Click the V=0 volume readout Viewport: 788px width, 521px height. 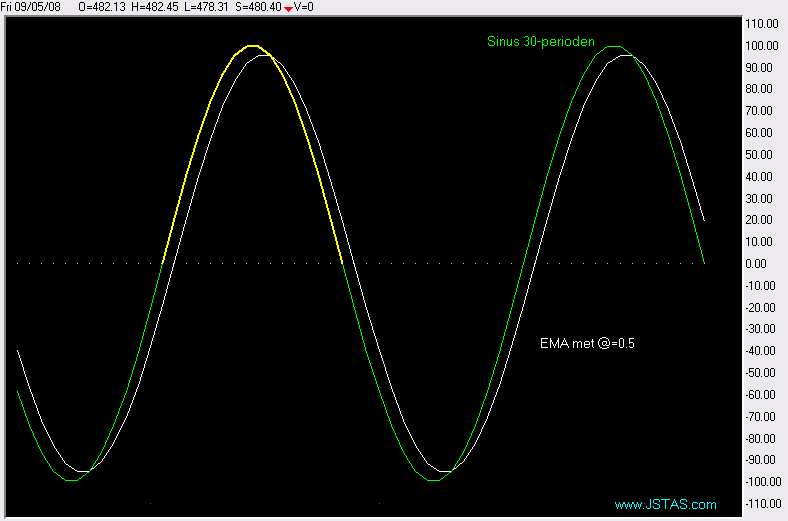(x=304, y=7)
